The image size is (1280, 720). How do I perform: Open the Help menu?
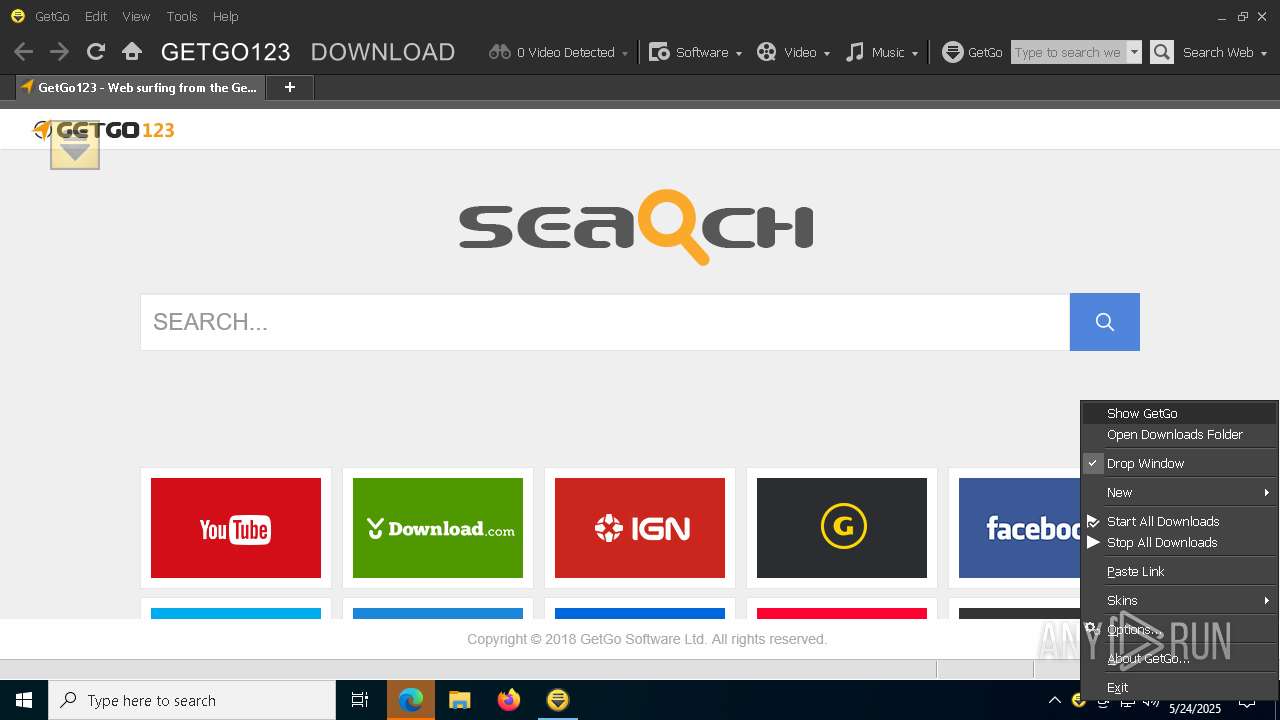pos(226,16)
